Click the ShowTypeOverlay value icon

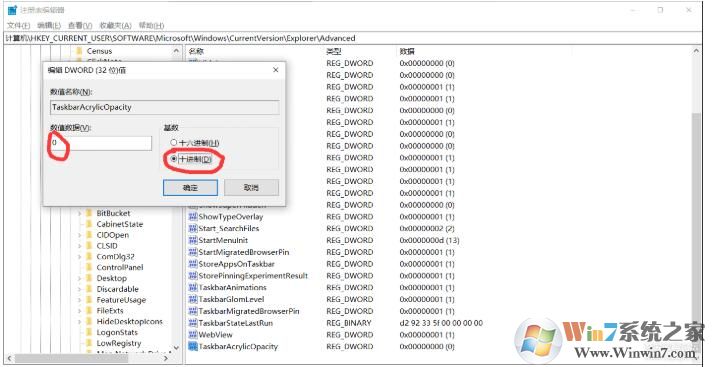193,217
